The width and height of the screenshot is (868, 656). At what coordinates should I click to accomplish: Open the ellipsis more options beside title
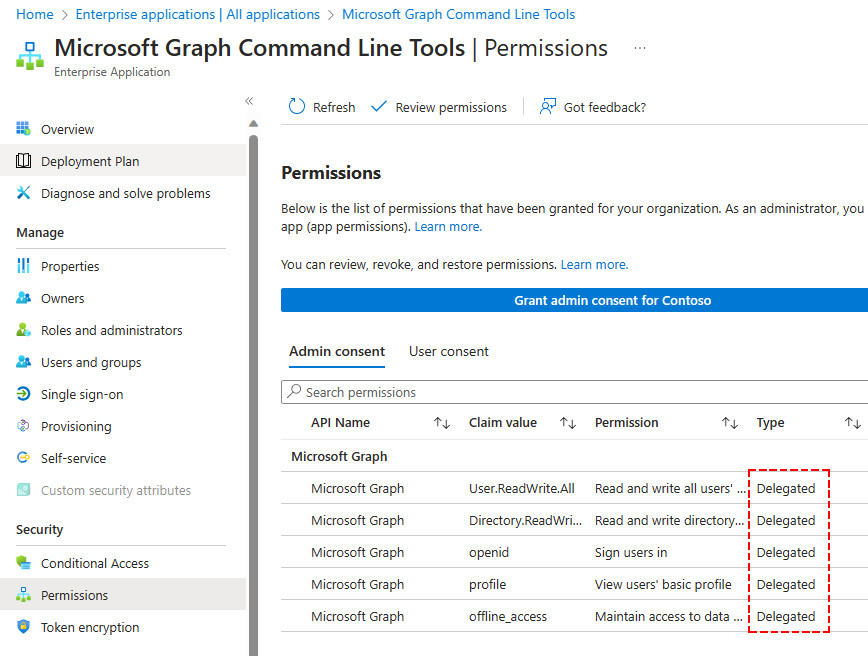click(x=639, y=48)
